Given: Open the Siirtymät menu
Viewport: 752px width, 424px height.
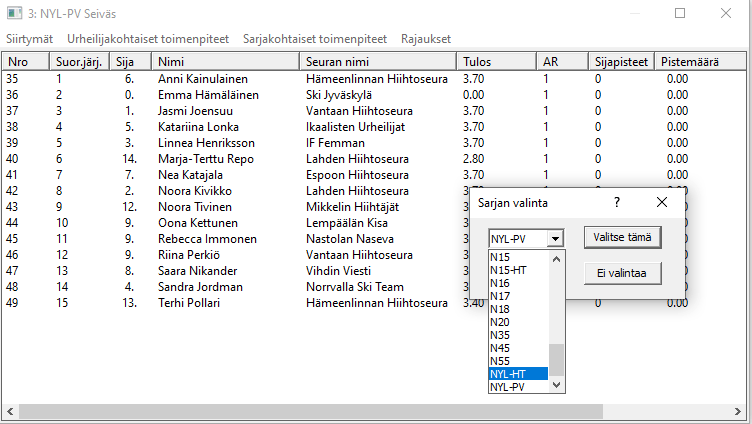Looking at the screenshot, I should pyautogui.click(x=30, y=39).
